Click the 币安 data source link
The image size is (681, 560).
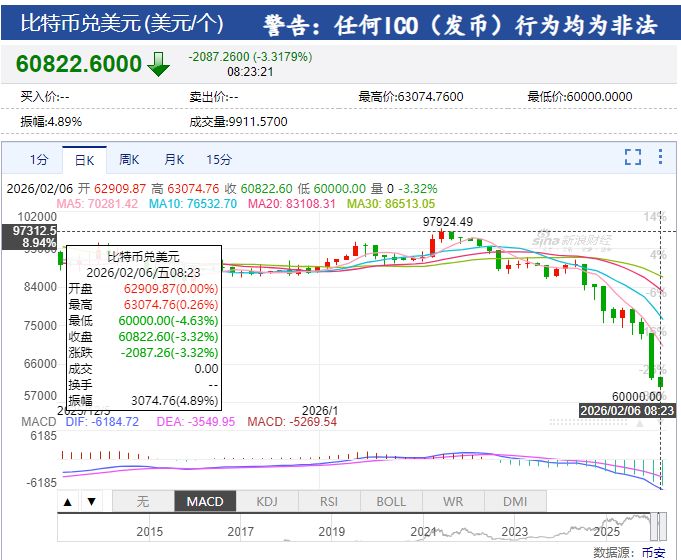point(653,552)
